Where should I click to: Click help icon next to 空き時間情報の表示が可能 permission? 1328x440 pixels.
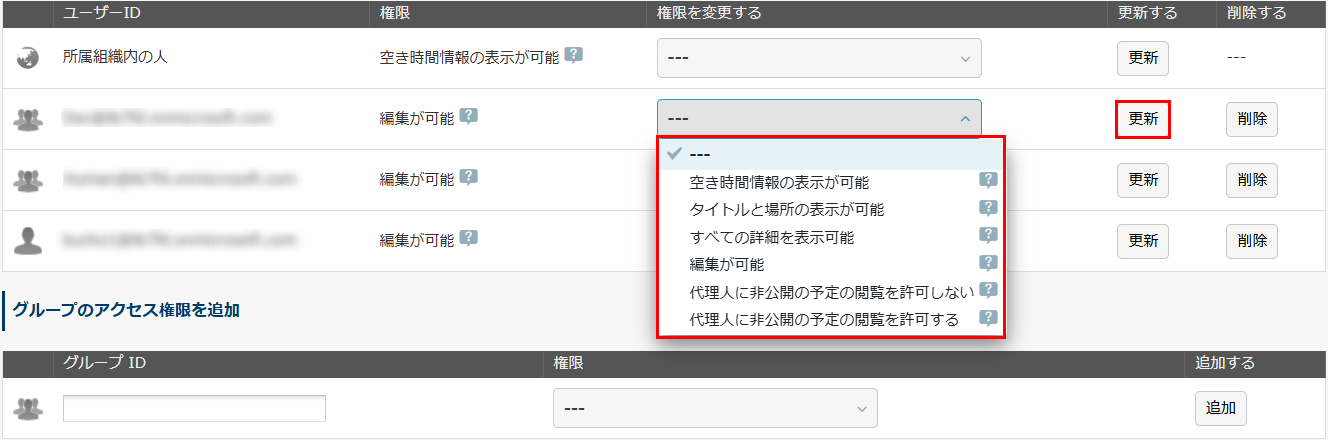point(573,55)
